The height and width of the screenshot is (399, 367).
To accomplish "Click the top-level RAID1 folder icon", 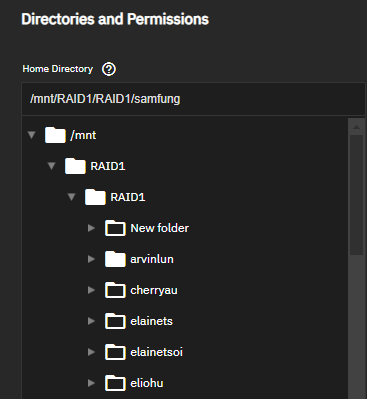I will [x=75, y=166].
